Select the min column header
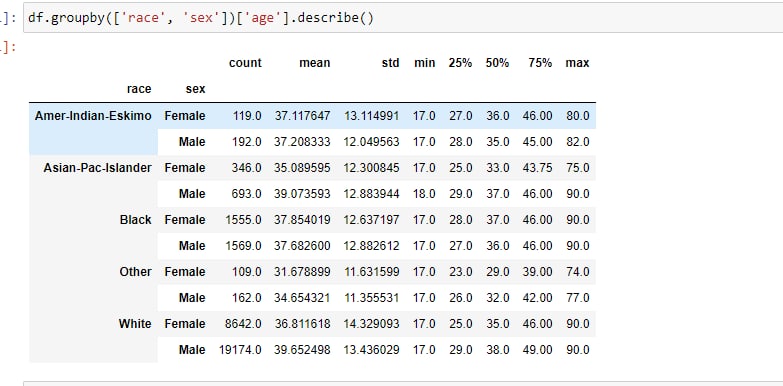Viewport: 783px width, 386px height. 424,63
